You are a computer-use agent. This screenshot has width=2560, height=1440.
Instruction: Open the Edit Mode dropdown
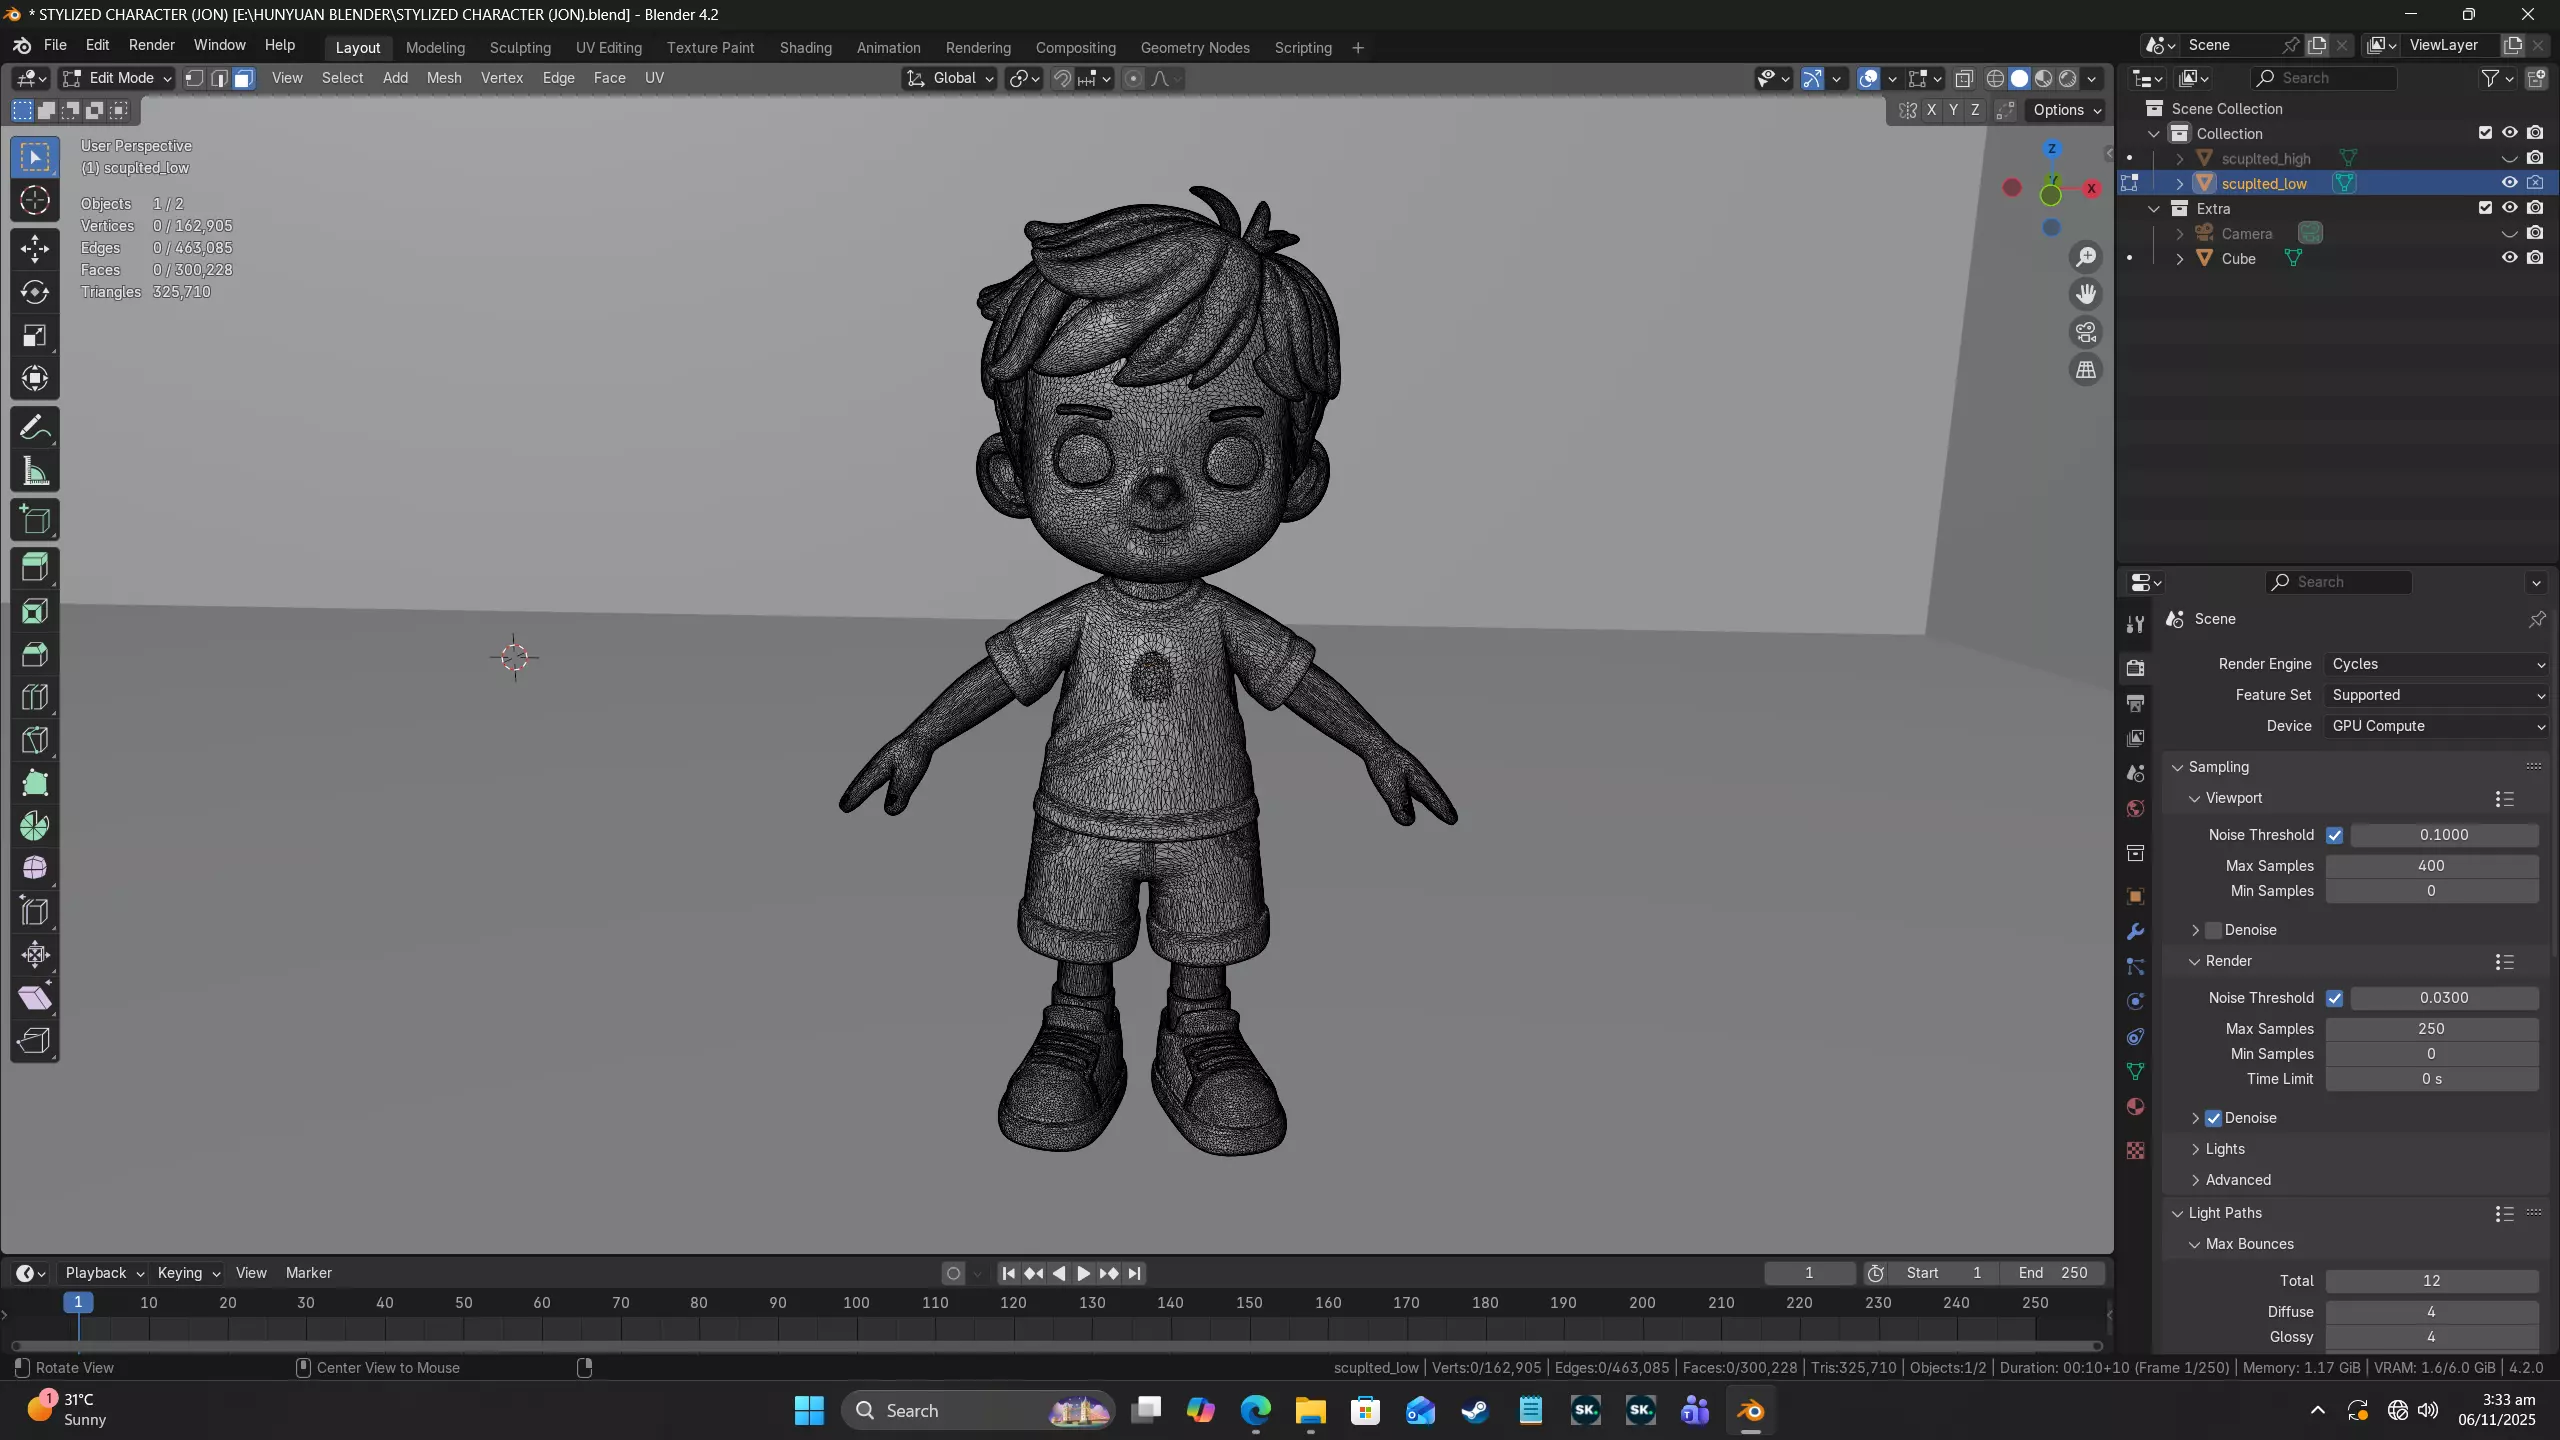117,78
